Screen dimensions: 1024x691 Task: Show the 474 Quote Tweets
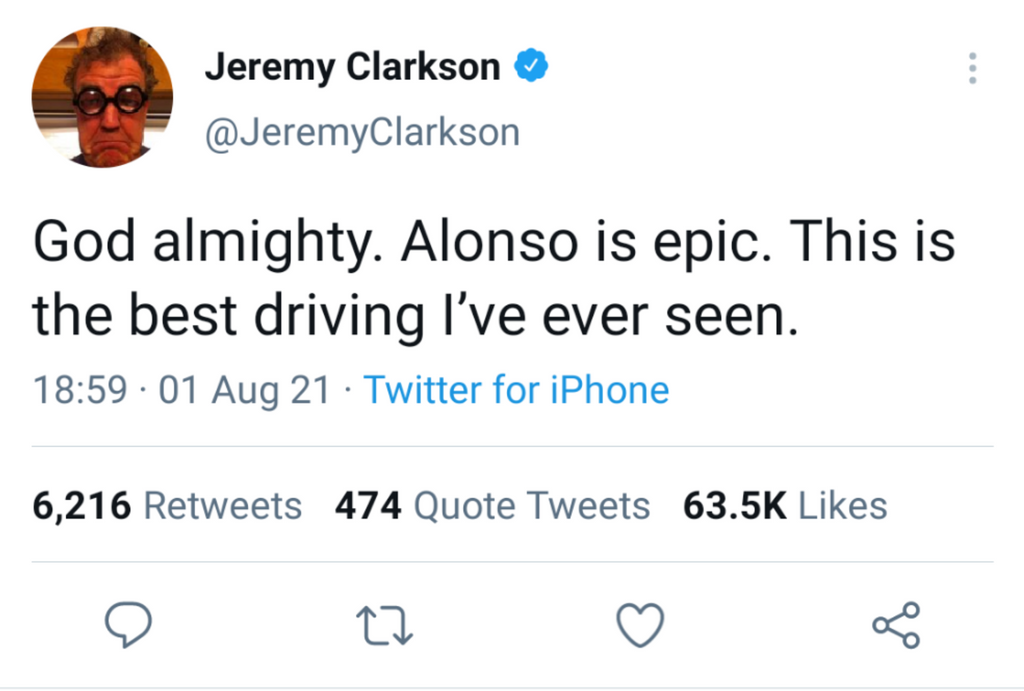tap(492, 506)
